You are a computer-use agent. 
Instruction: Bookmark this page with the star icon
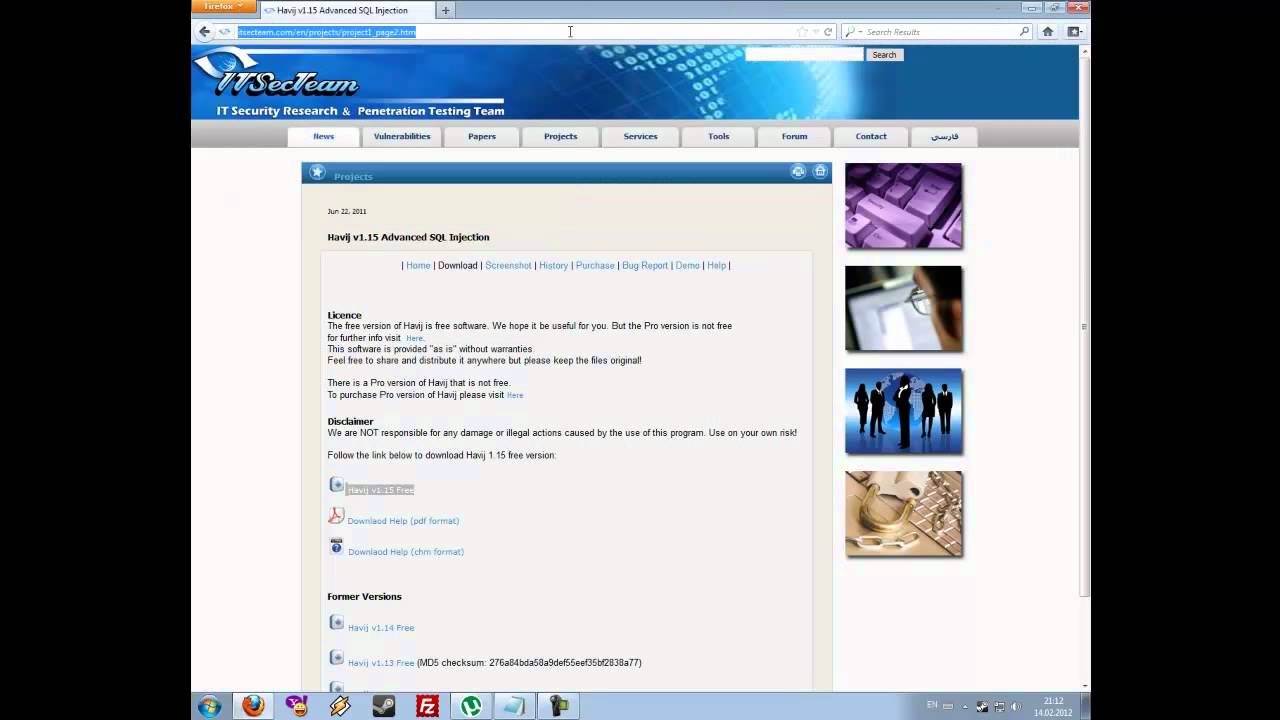click(802, 32)
